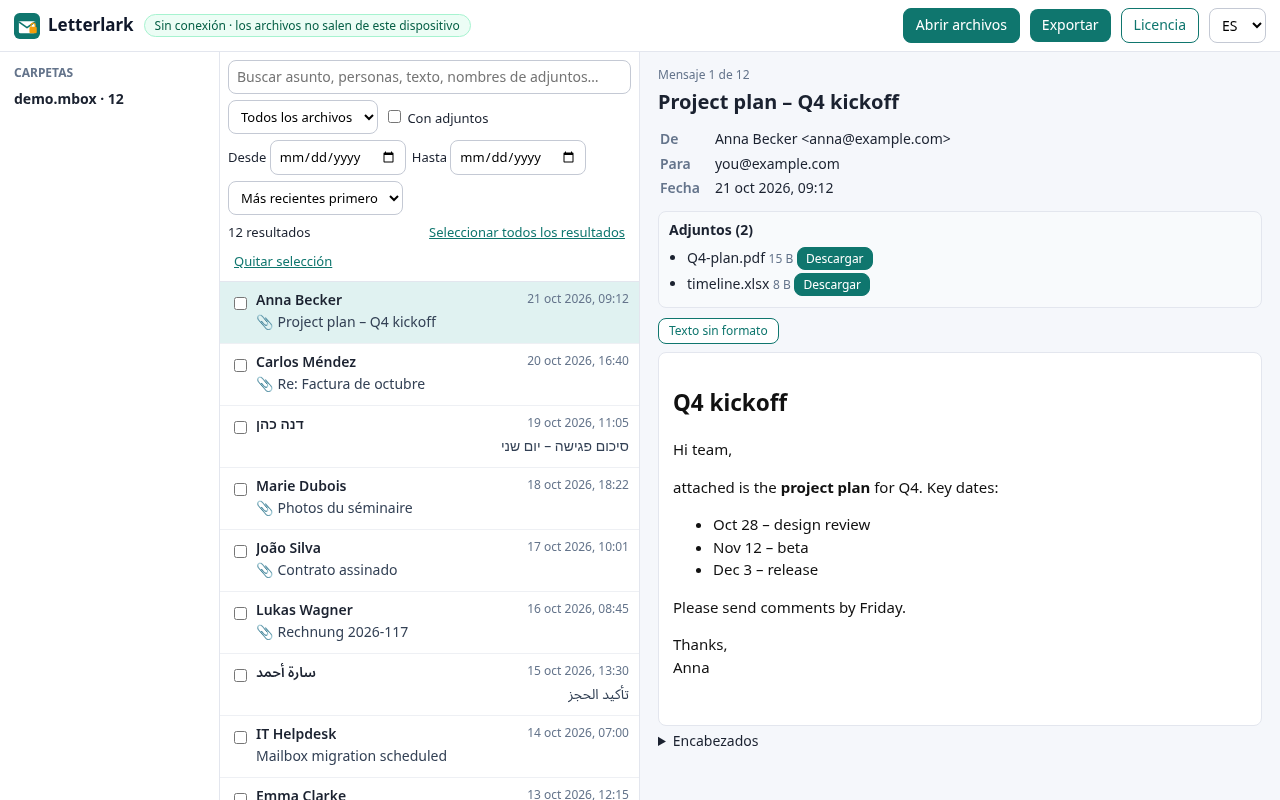
Task: Open the Photos du séminaire message
Action: [429, 499]
